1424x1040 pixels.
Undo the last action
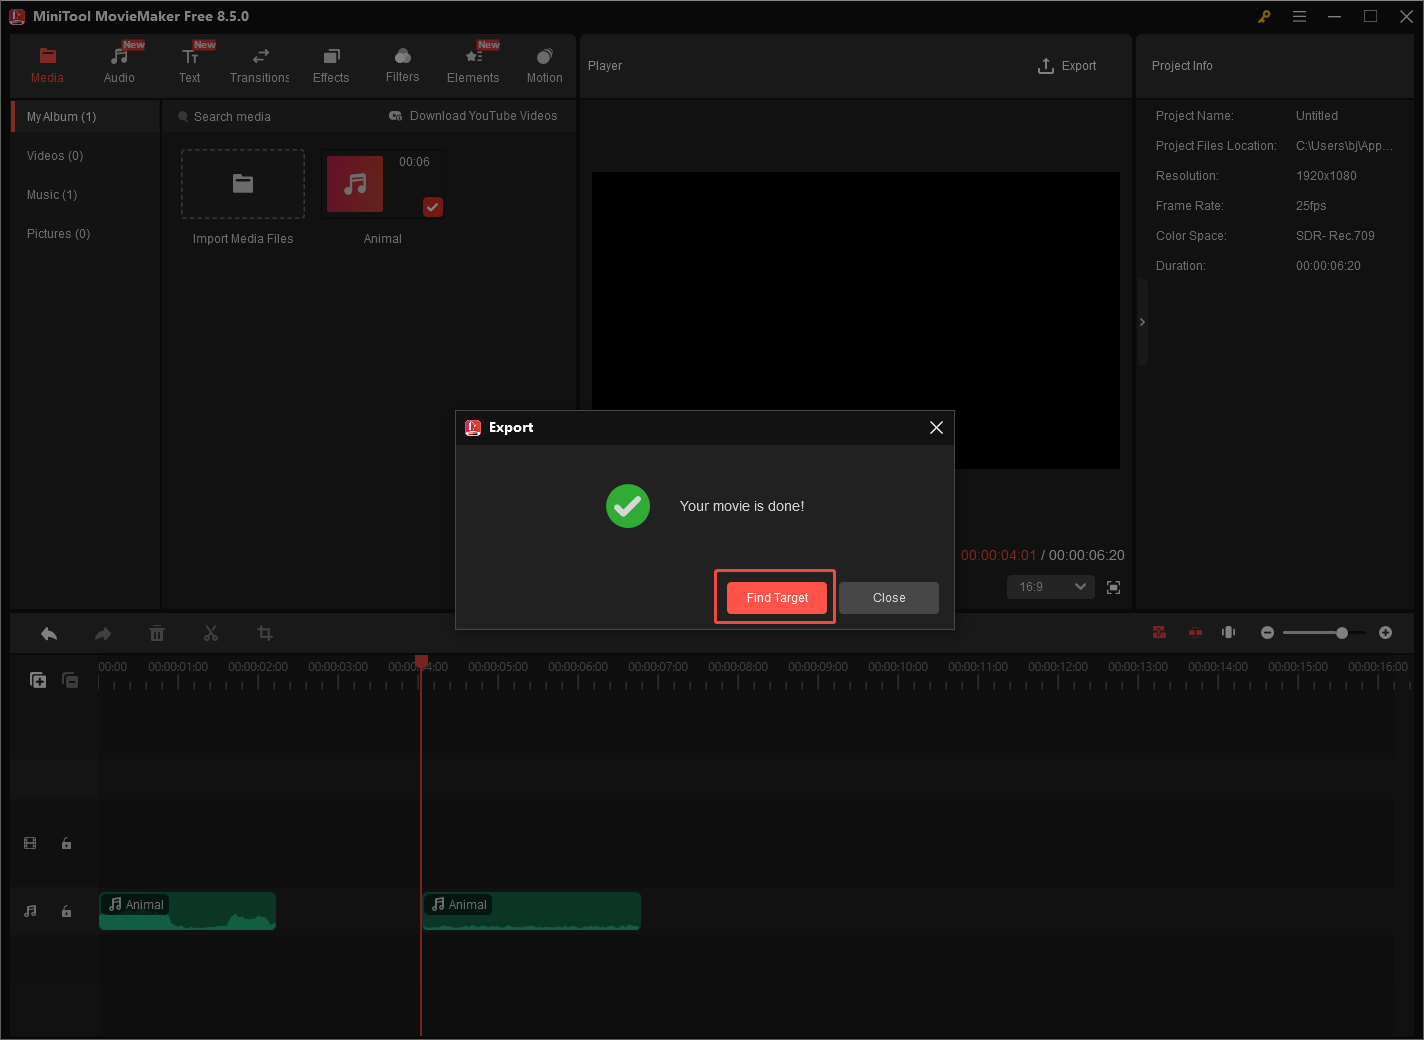pyautogui.click(x=48, y=633)
